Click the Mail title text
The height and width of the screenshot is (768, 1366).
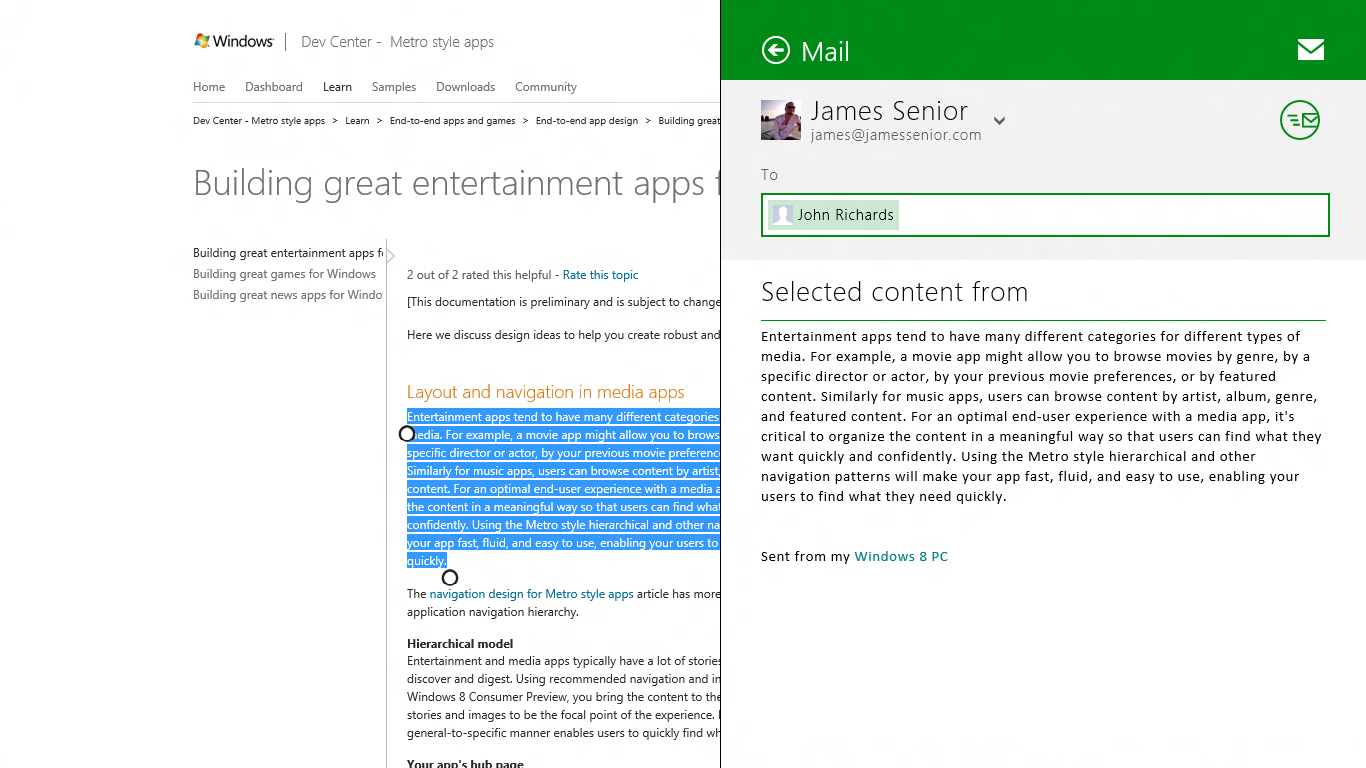tap(825, 52)
